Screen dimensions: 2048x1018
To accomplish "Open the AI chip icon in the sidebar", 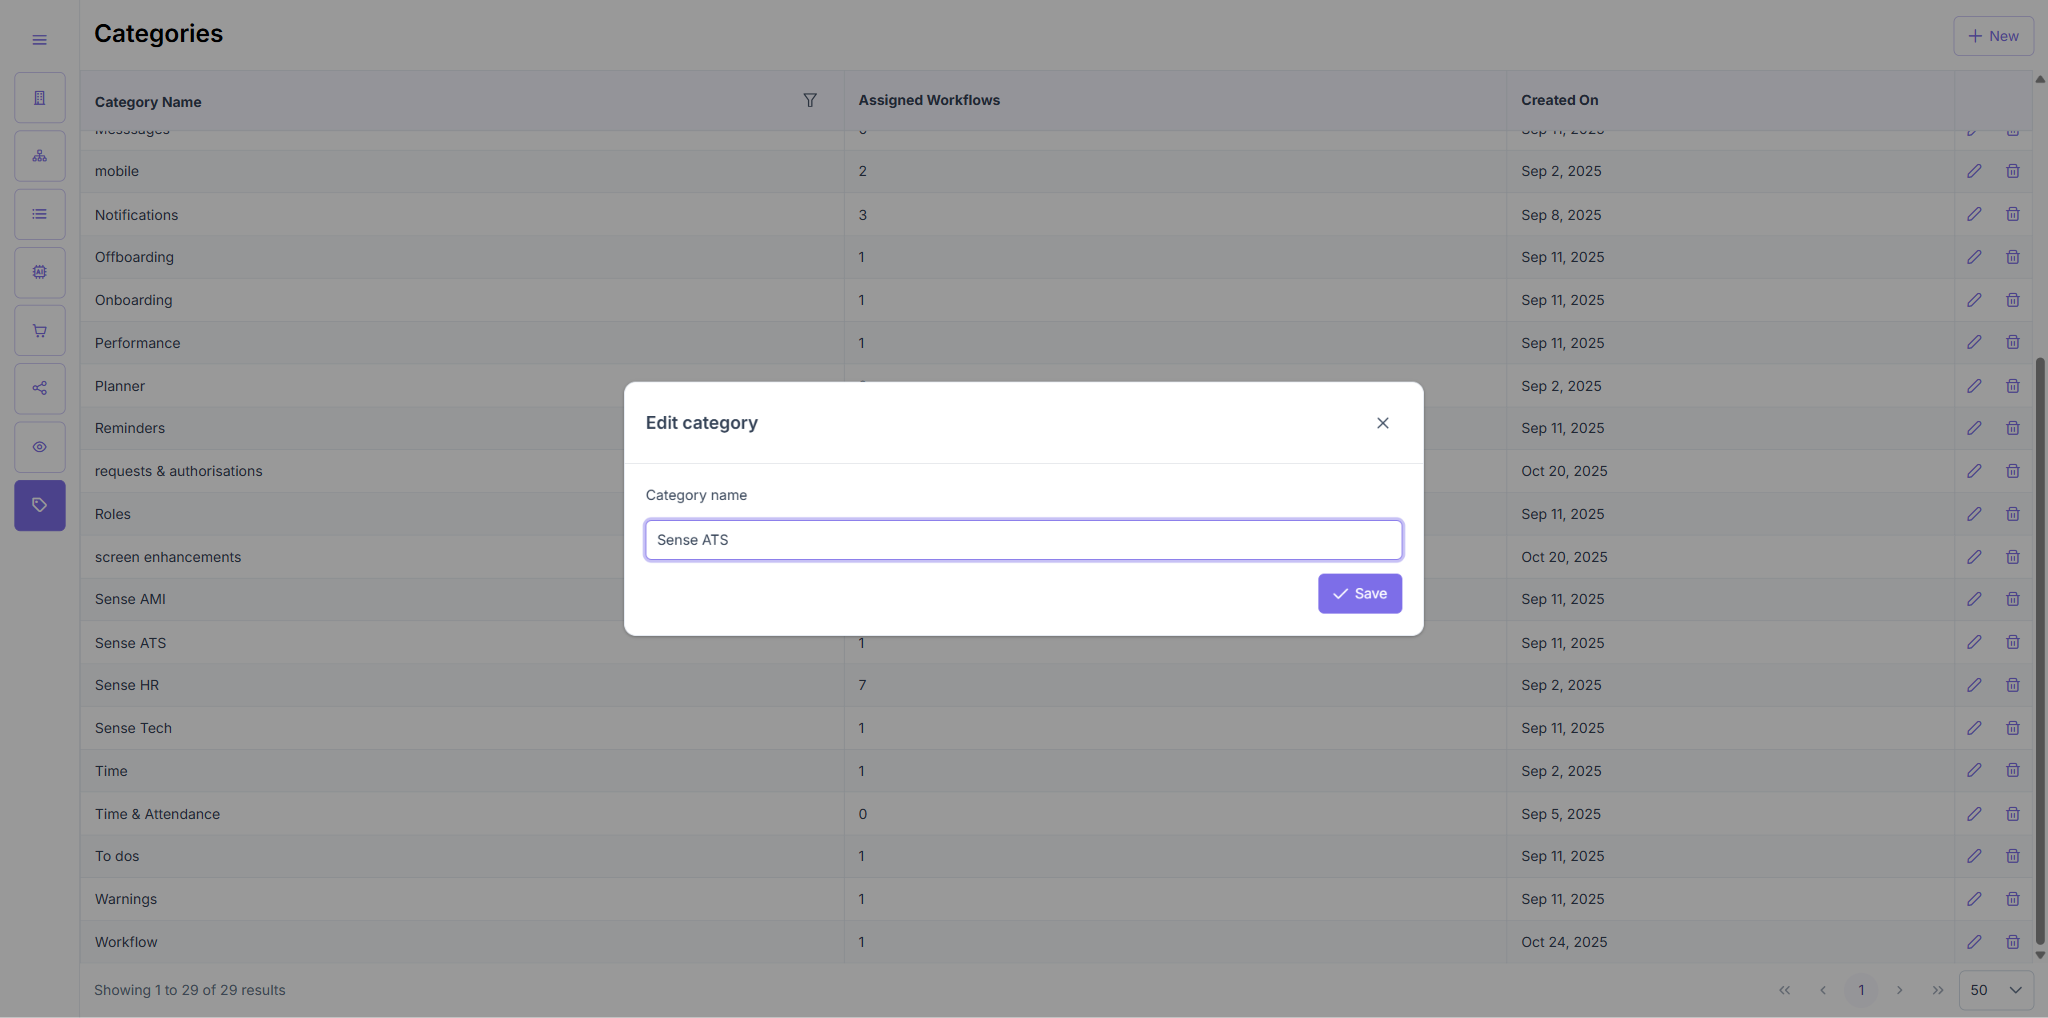I will tap(40, 272).
